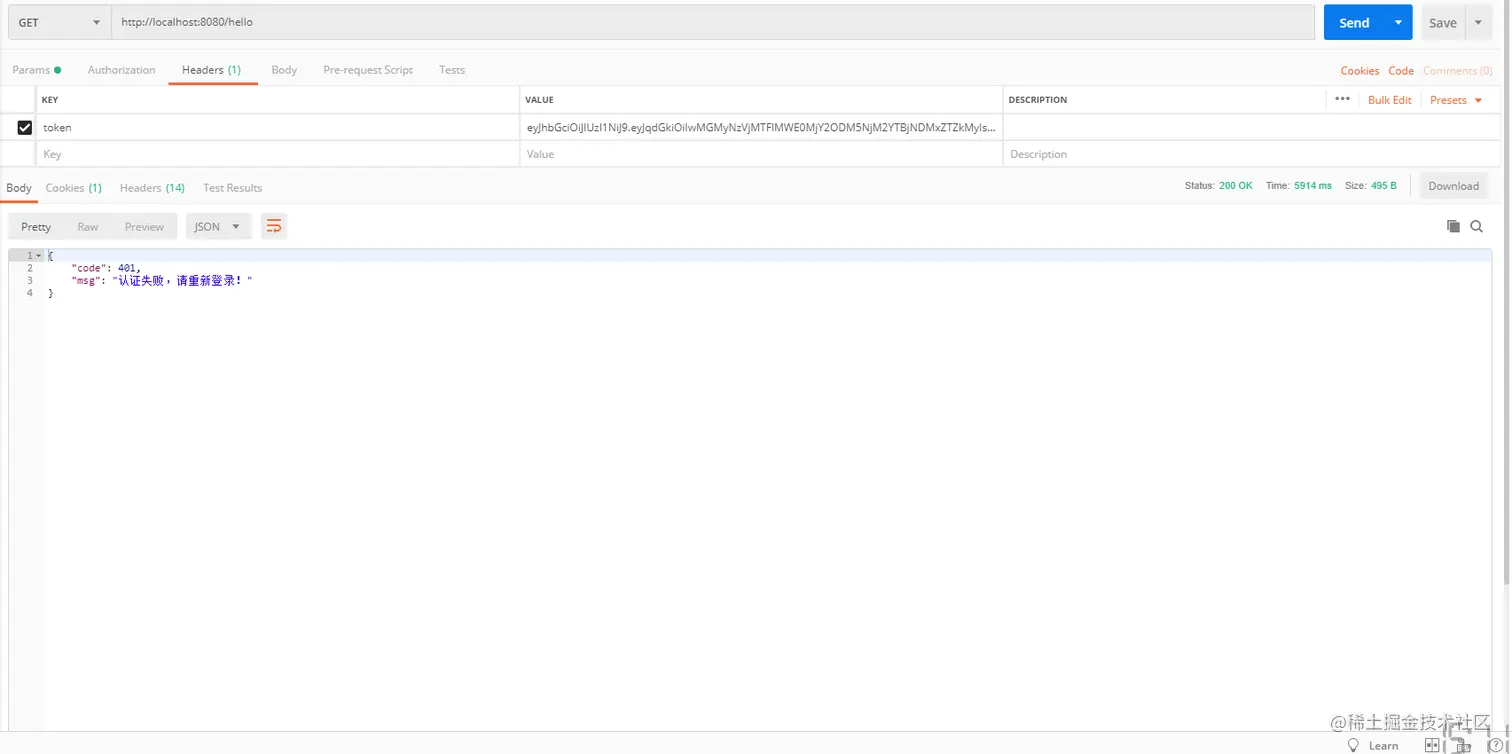The image size is (1512, 754).
Task: Switch response view to Pretty
Action: [36, 226]
